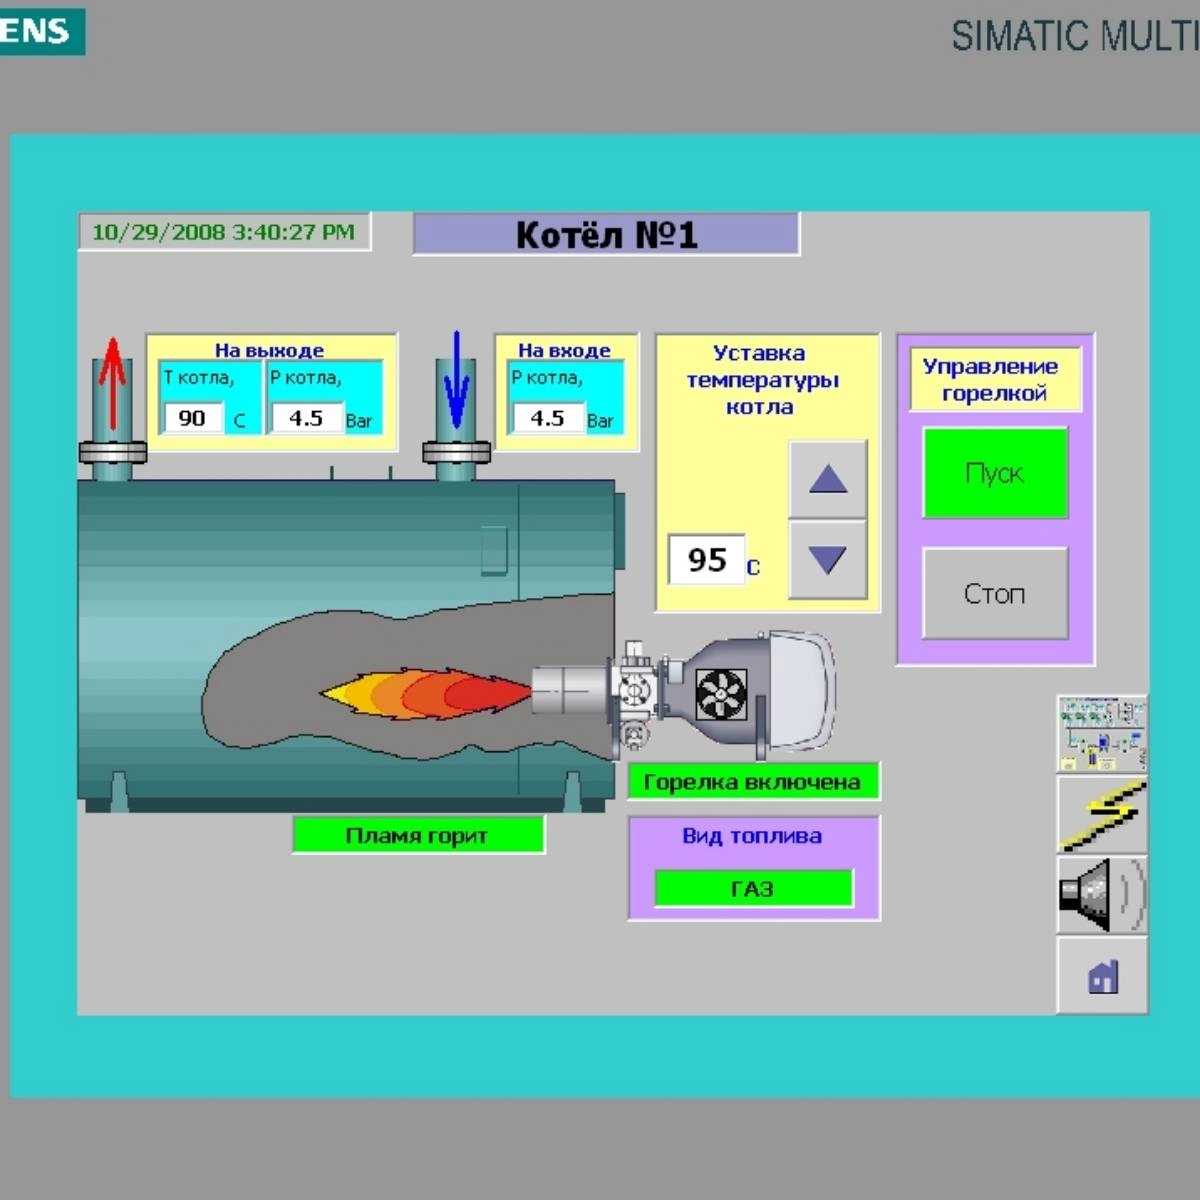Decrease temperature setpoint with down arrow
The height and width of the screenshot is (1200, 1200).
[x=827, y=559]
